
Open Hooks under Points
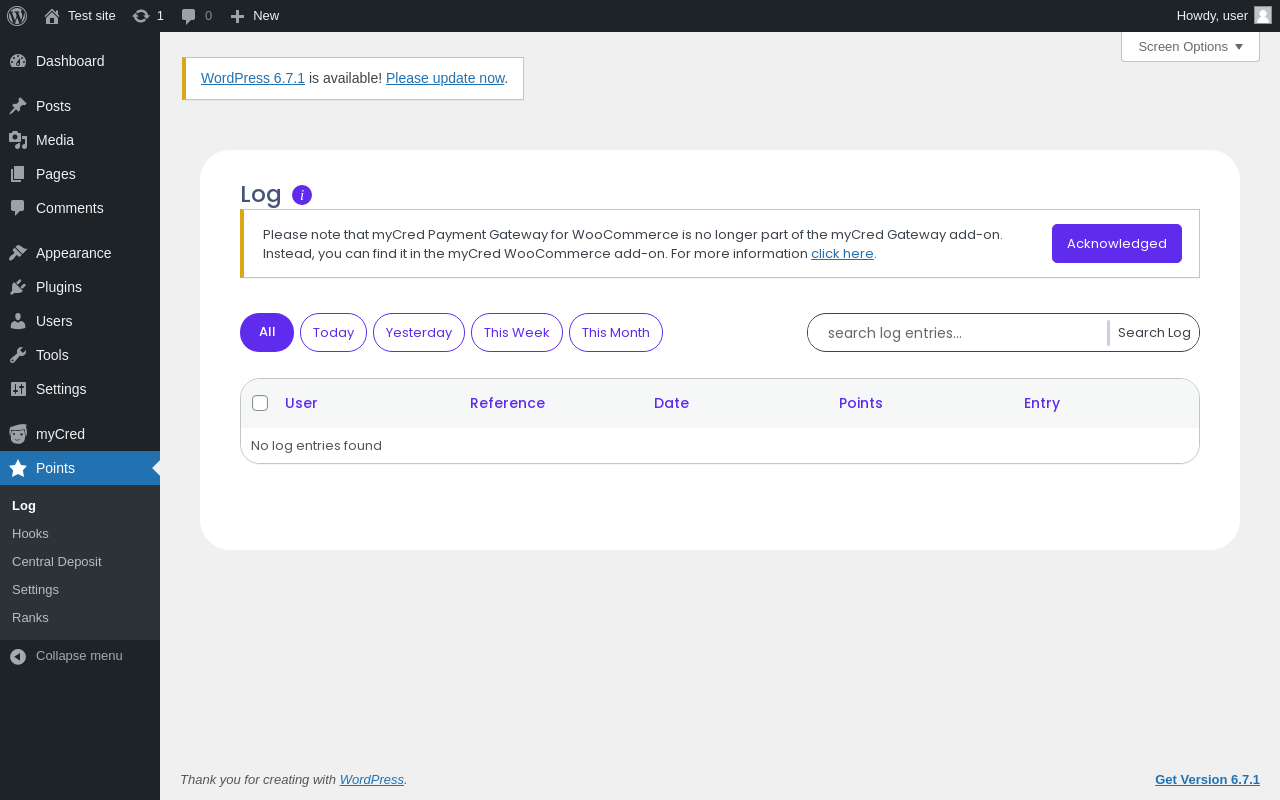click(30, 534)
